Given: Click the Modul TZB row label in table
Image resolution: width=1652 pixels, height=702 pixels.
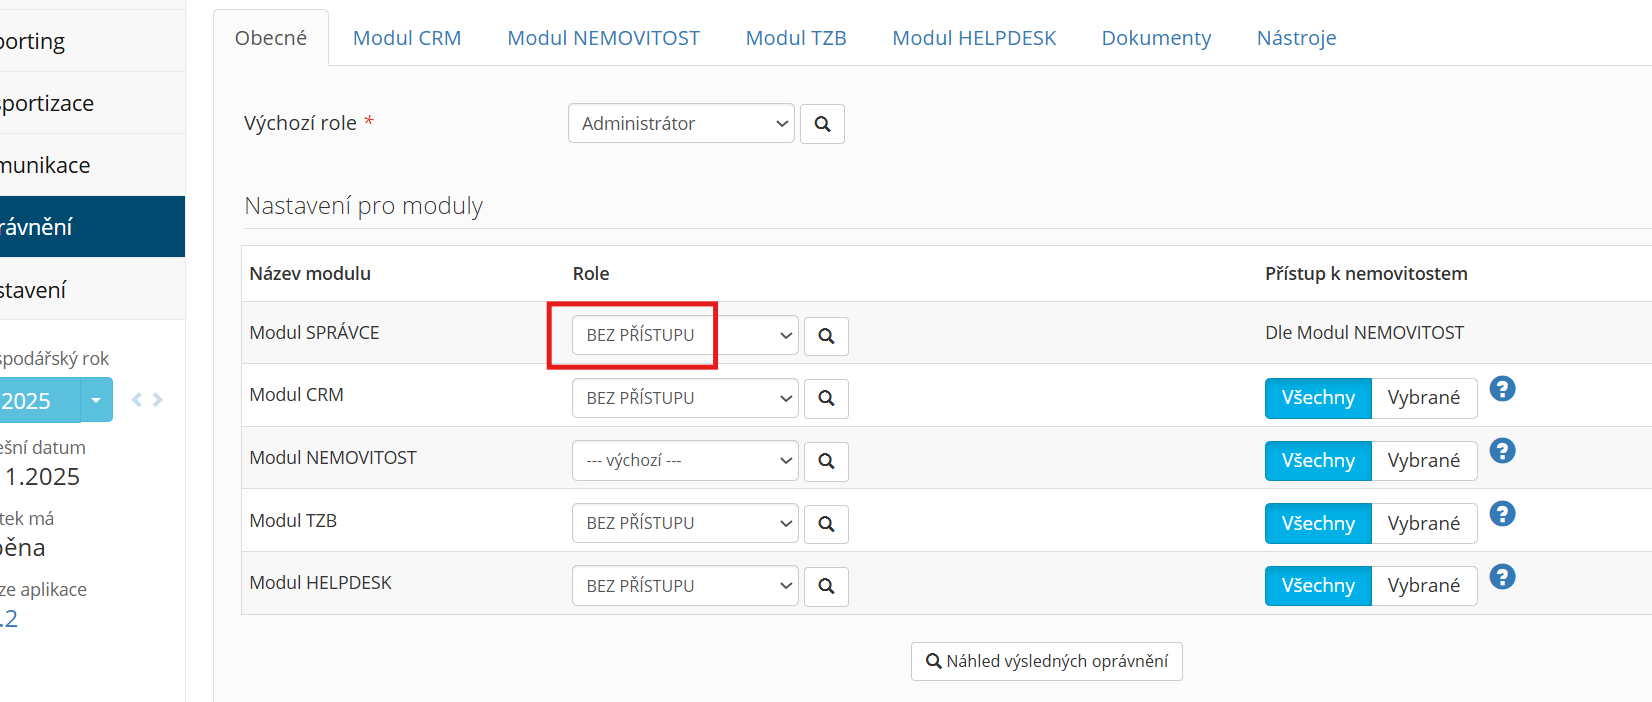Looking at the screenshot, I should [293, 520].
